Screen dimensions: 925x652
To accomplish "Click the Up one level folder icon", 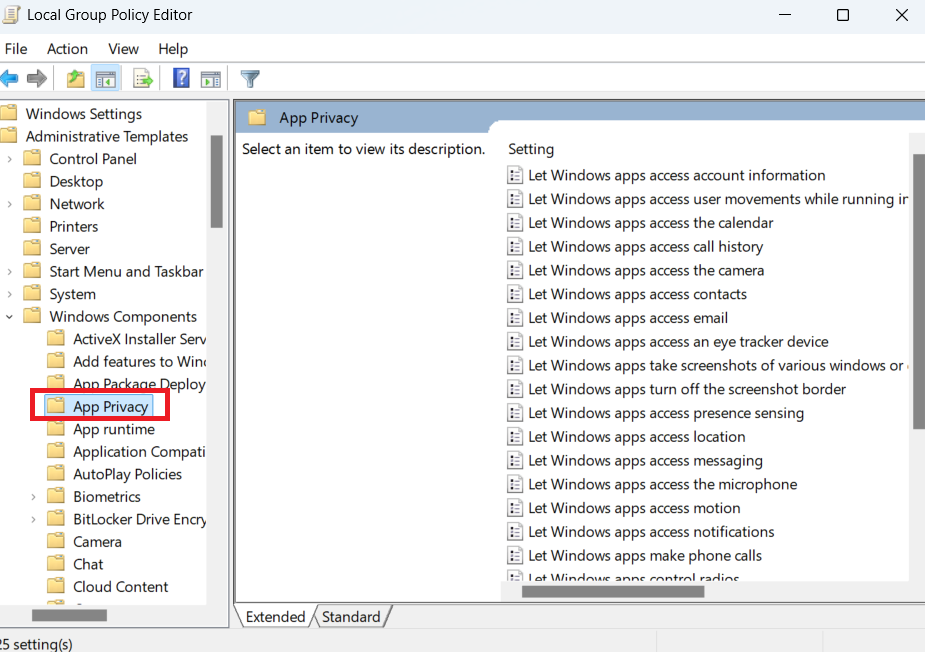I will (76, 78).
